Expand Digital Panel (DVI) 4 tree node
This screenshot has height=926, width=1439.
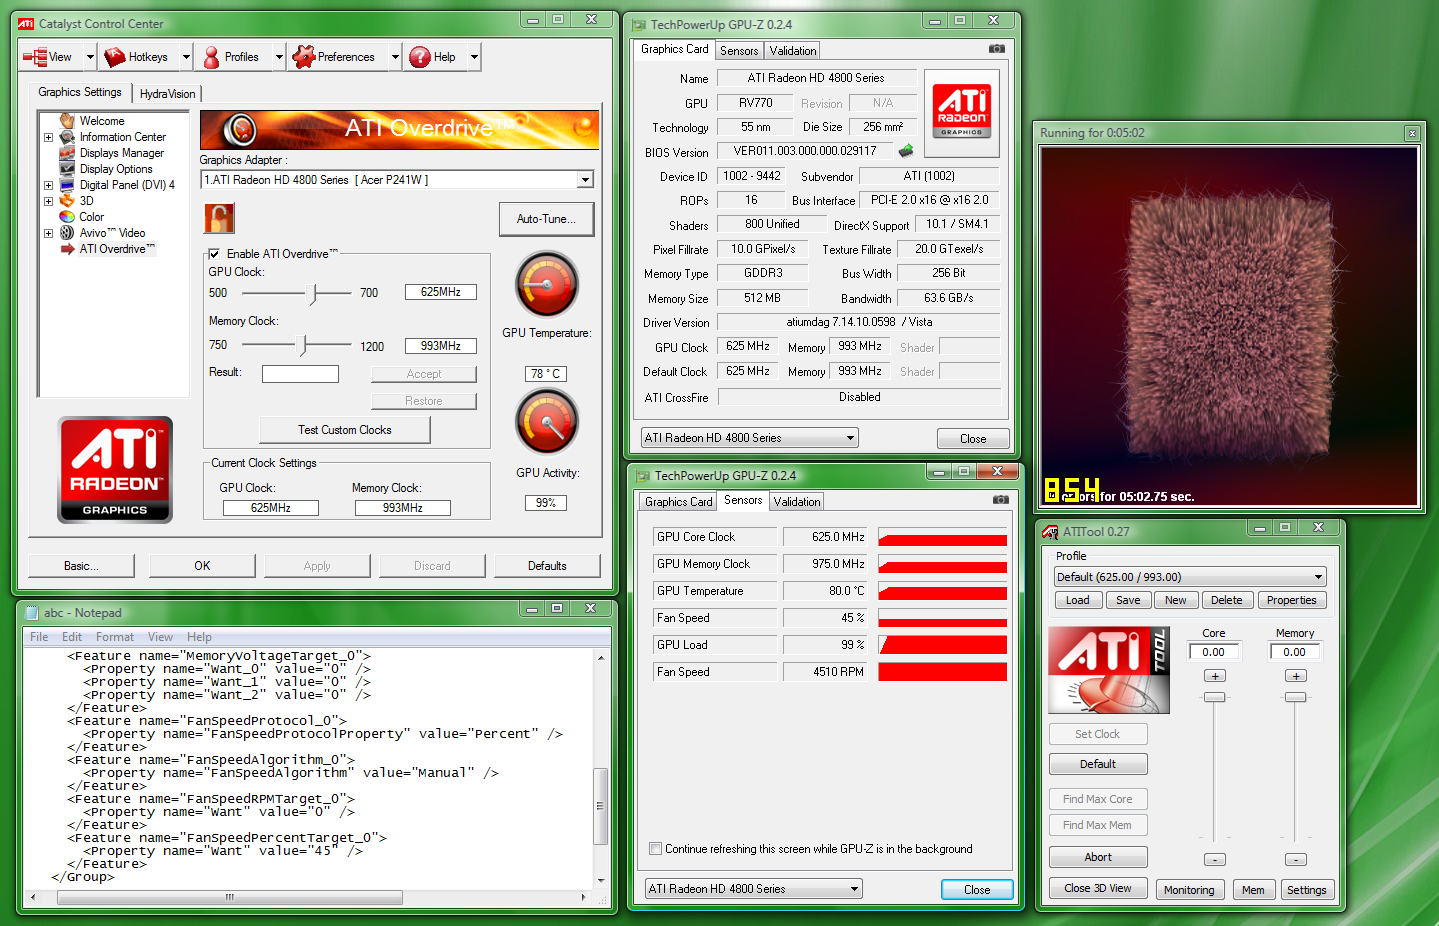click(x=48, y=185)
